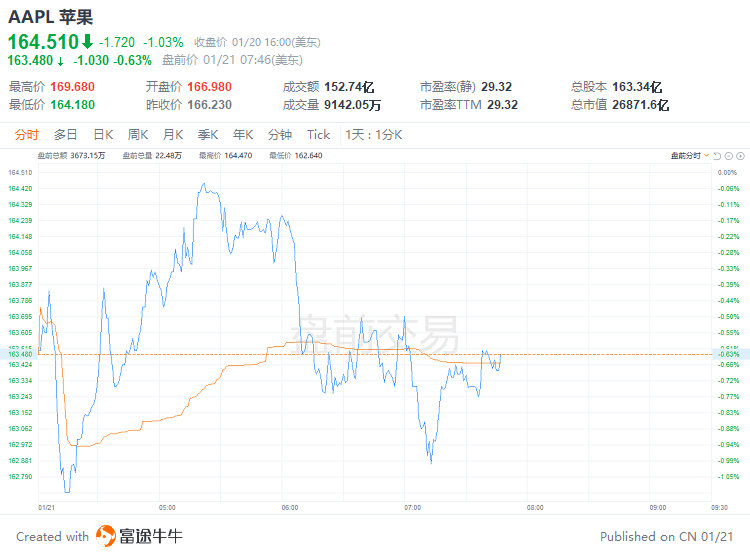750x557 pixels.
Task: Open the 月K chart tab
Action: pyautogui.click(x=173, y=135)
